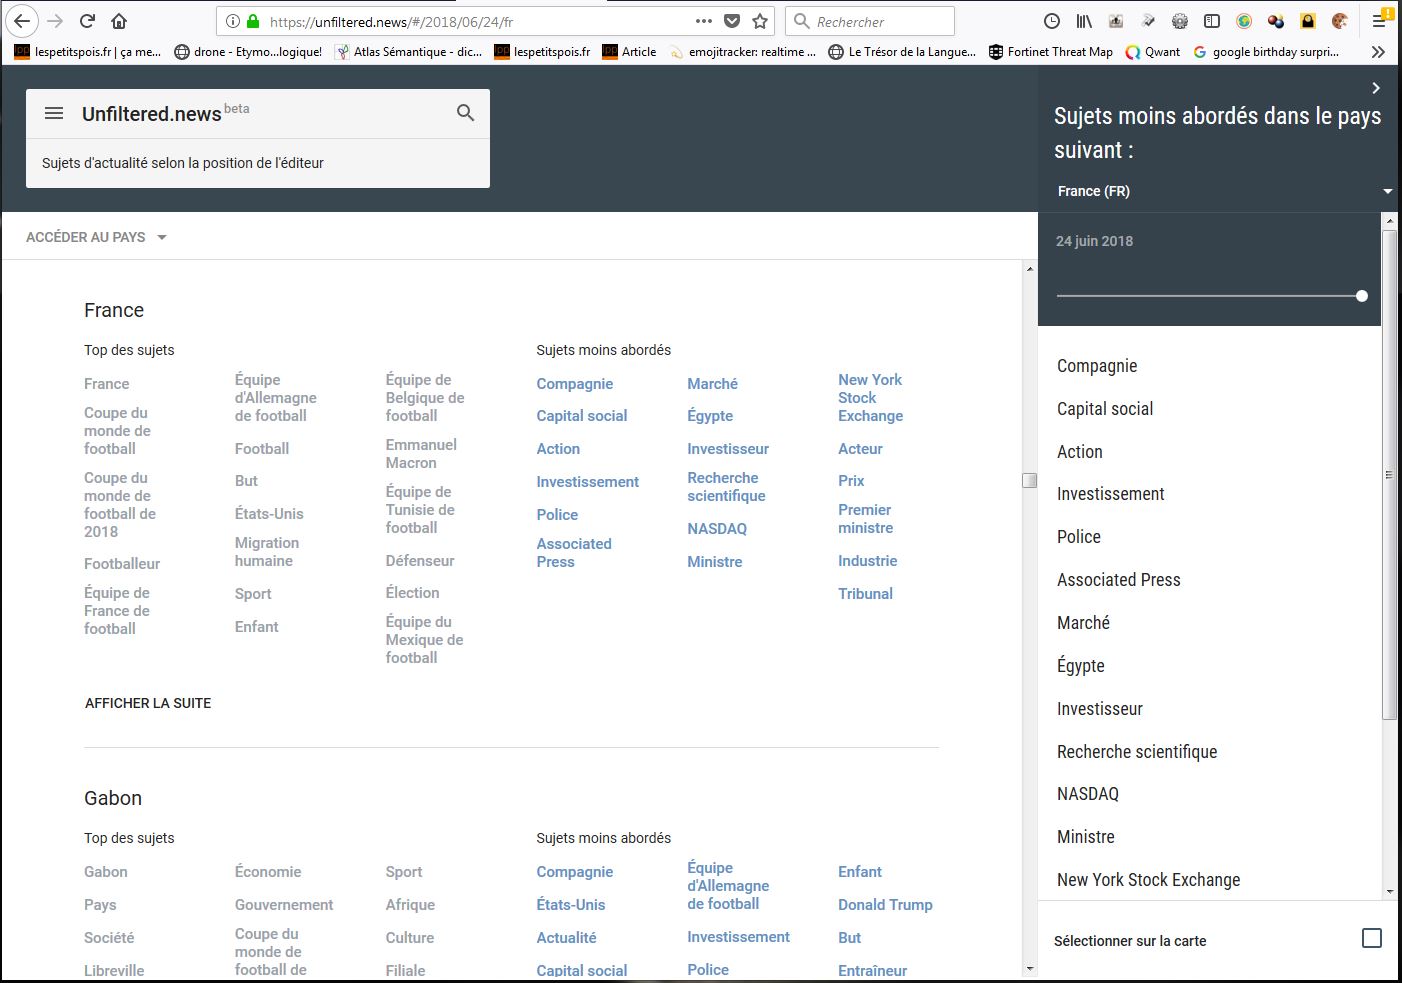Select 'Recherche scientifique' in the side list
Screen dimensions: 1402x983
point(1137,752)
